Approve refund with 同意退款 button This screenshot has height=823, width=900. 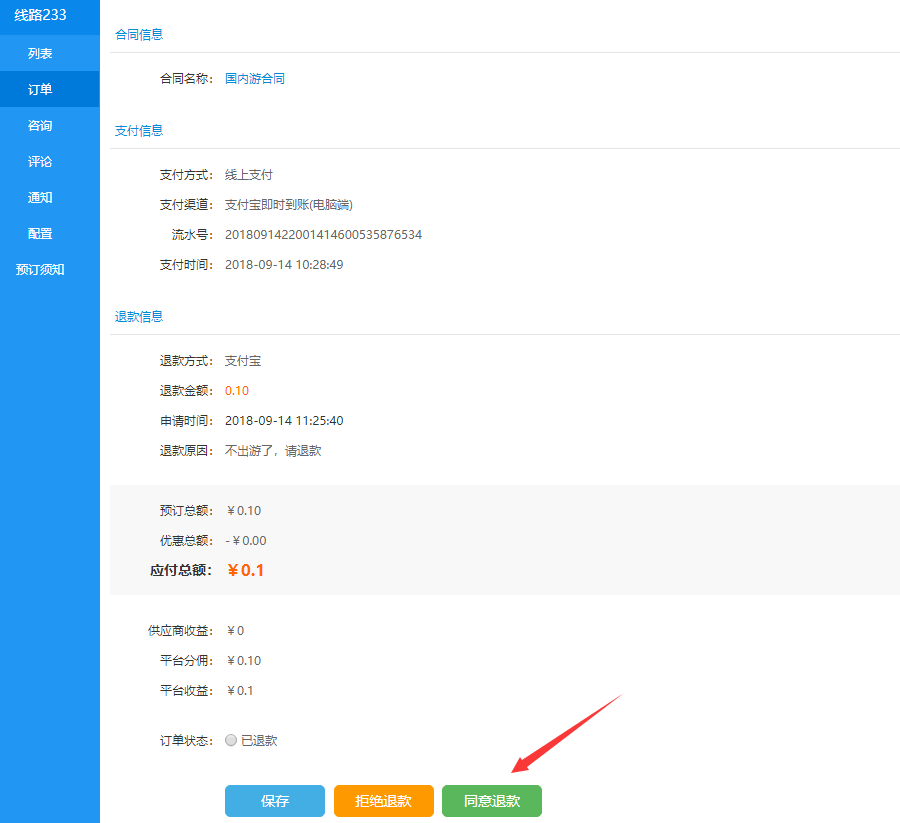click(492, 801)
